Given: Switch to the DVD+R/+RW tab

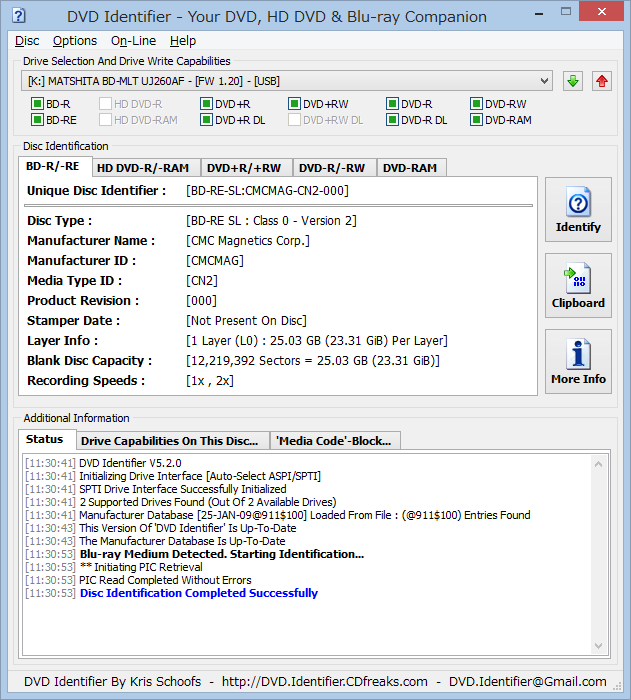Looking at the screenshot, I should 245,168.
